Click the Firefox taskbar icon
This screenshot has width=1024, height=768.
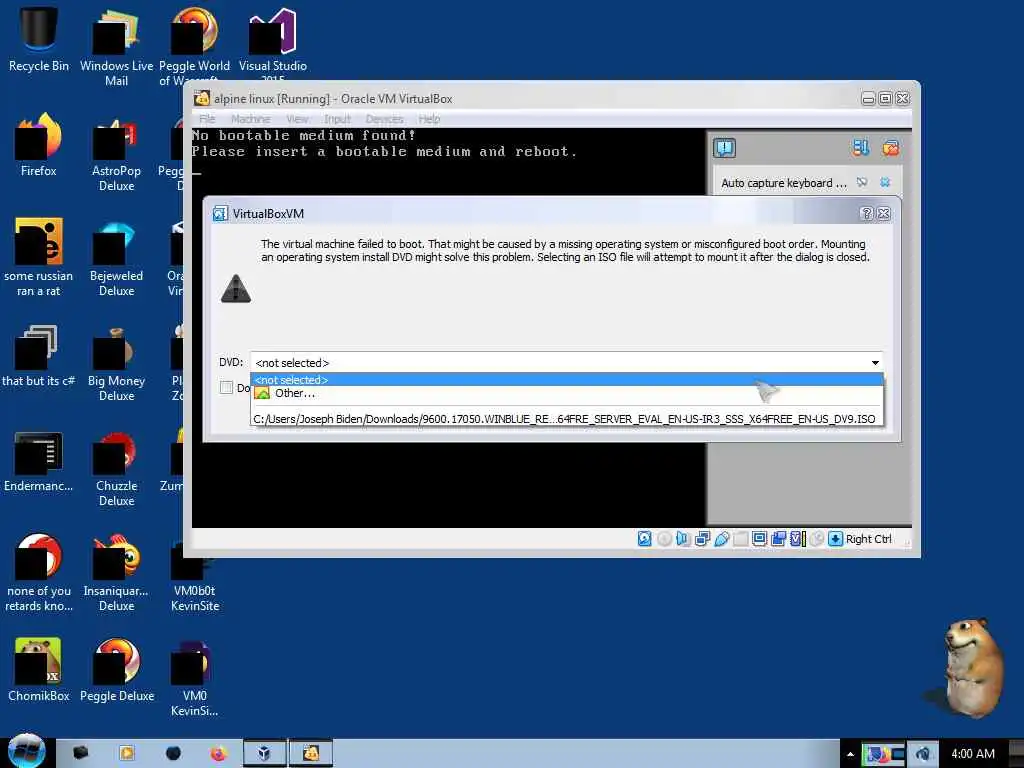pos(218,753)
